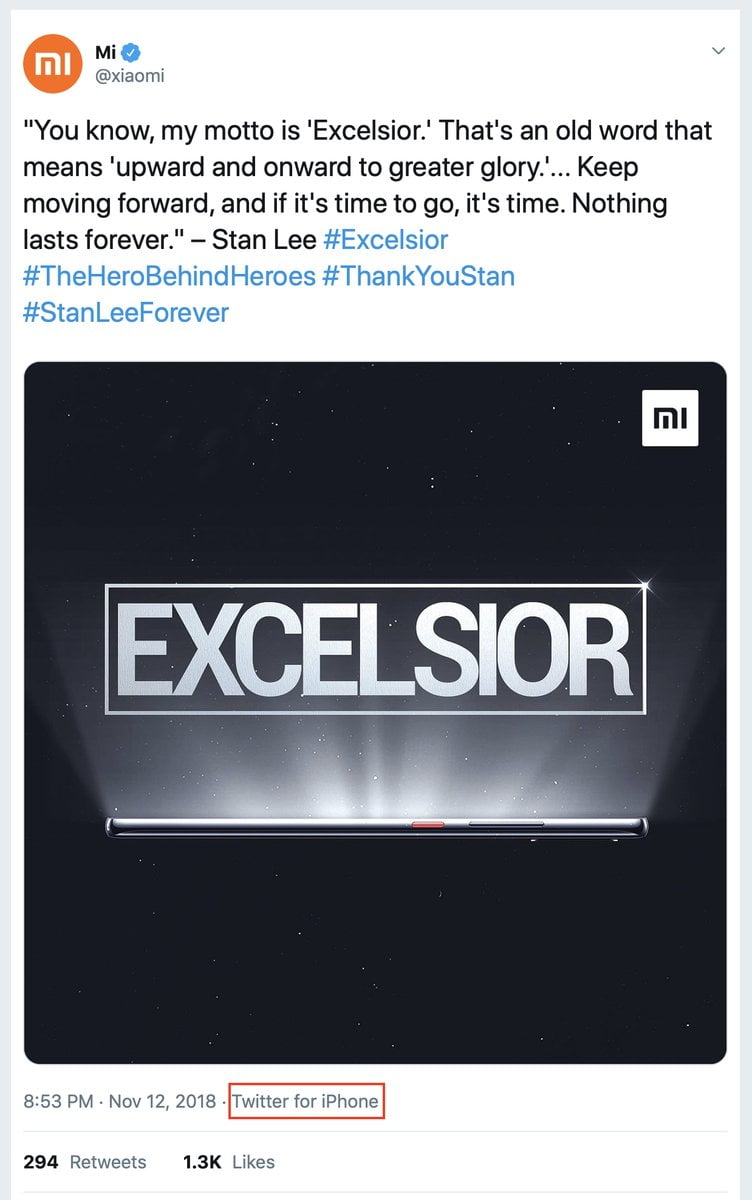This screenshot has height=1200, width=752.
Task: Open the #Excelsior hashtag
Action: point(387,240)
